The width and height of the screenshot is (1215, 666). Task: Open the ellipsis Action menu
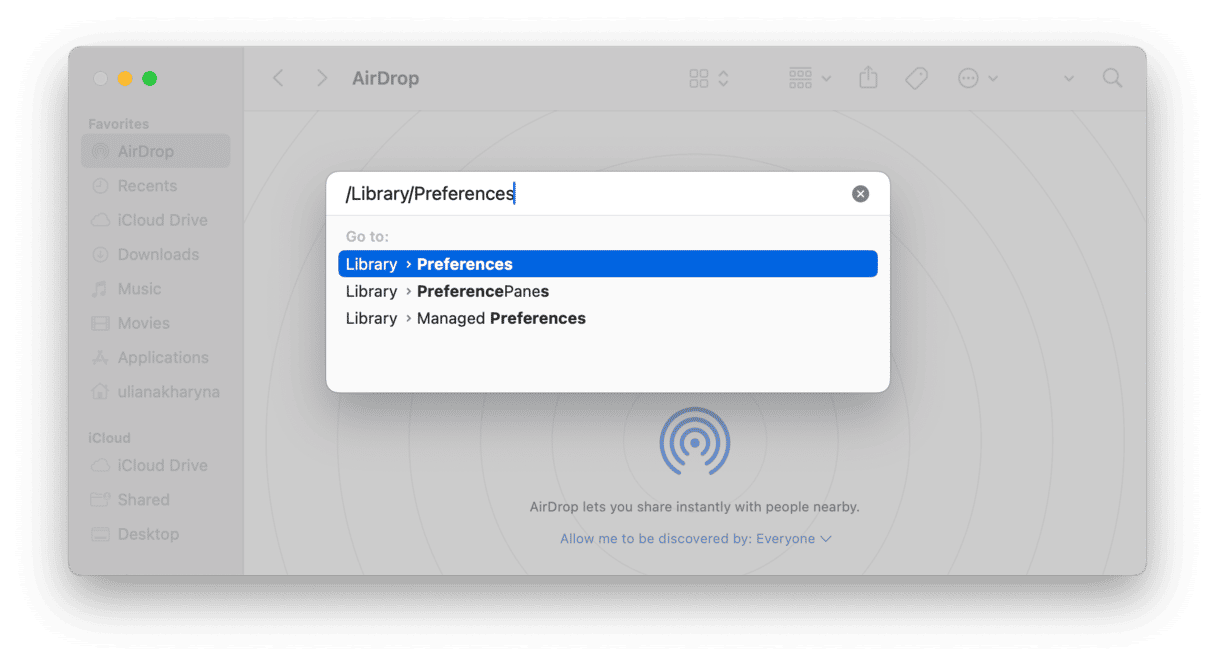tap(977, 78)
